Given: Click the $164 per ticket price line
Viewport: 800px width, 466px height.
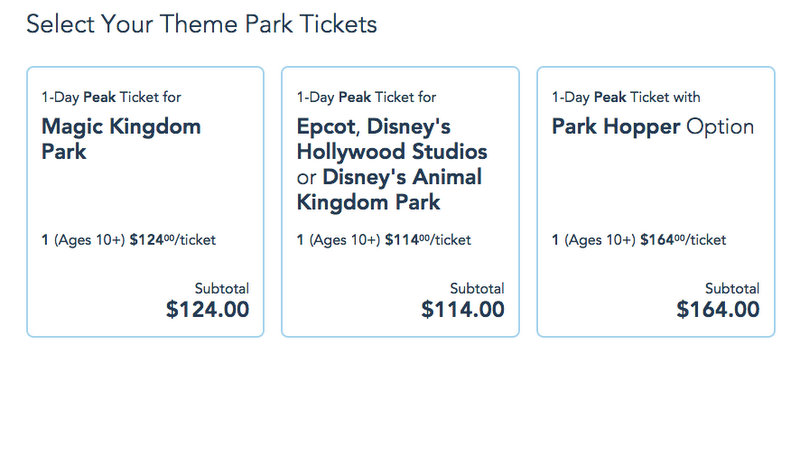Looking at the screenshot, I should 638,240.
